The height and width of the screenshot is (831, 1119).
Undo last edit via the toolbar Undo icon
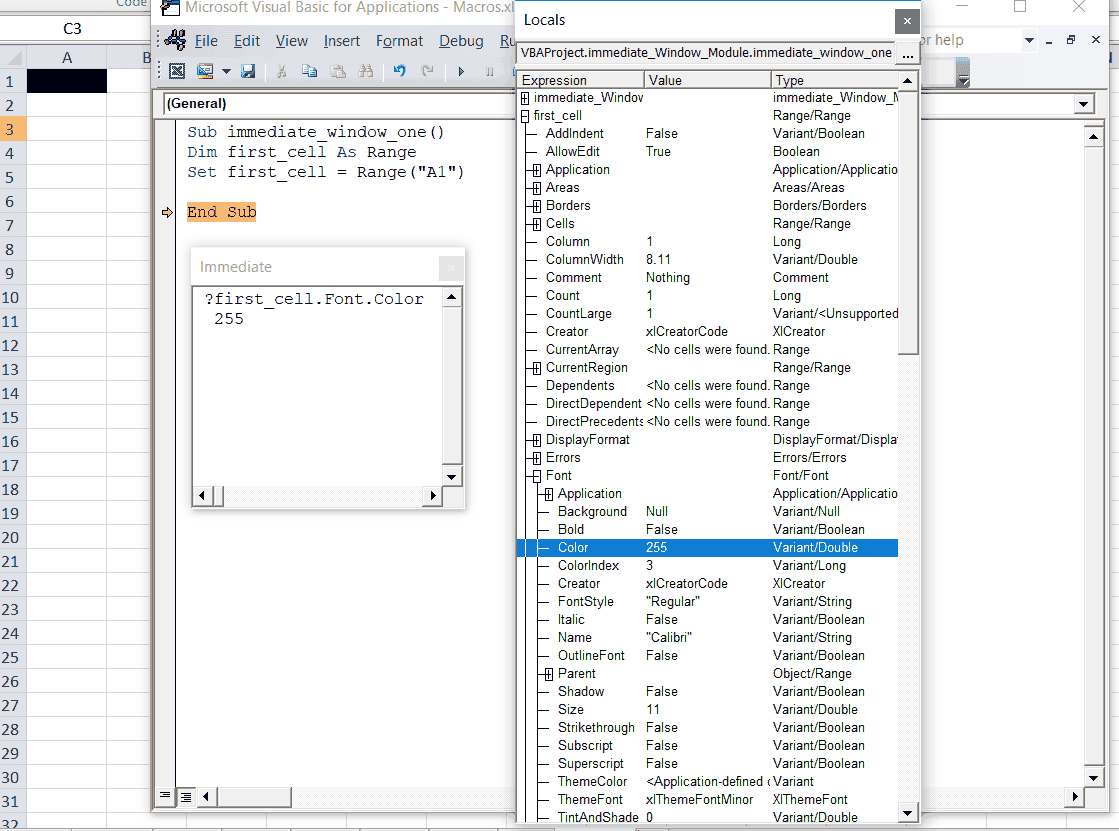pos(398,70)
